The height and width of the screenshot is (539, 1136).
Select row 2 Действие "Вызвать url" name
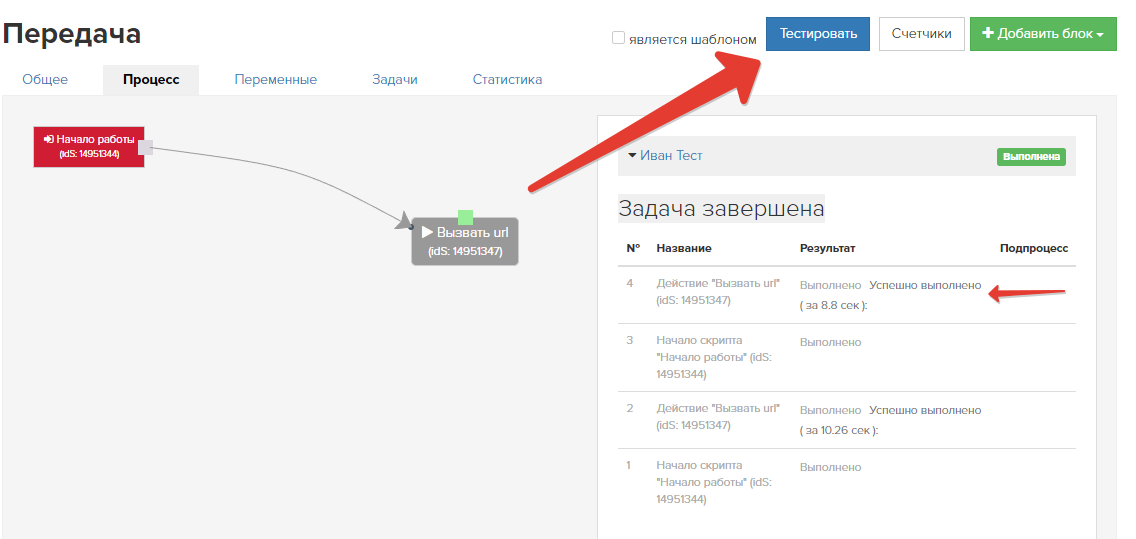click(x=718, y=417)
